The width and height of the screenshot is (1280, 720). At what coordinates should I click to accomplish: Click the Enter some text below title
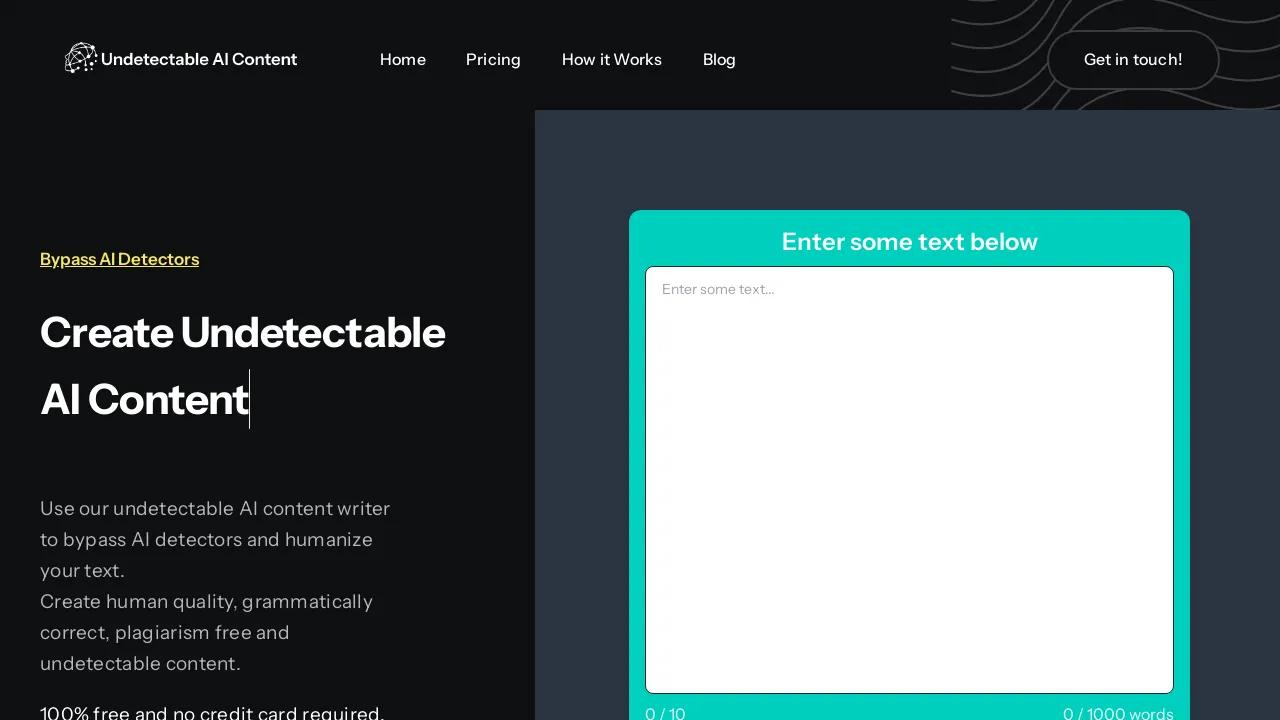[909, 242]
